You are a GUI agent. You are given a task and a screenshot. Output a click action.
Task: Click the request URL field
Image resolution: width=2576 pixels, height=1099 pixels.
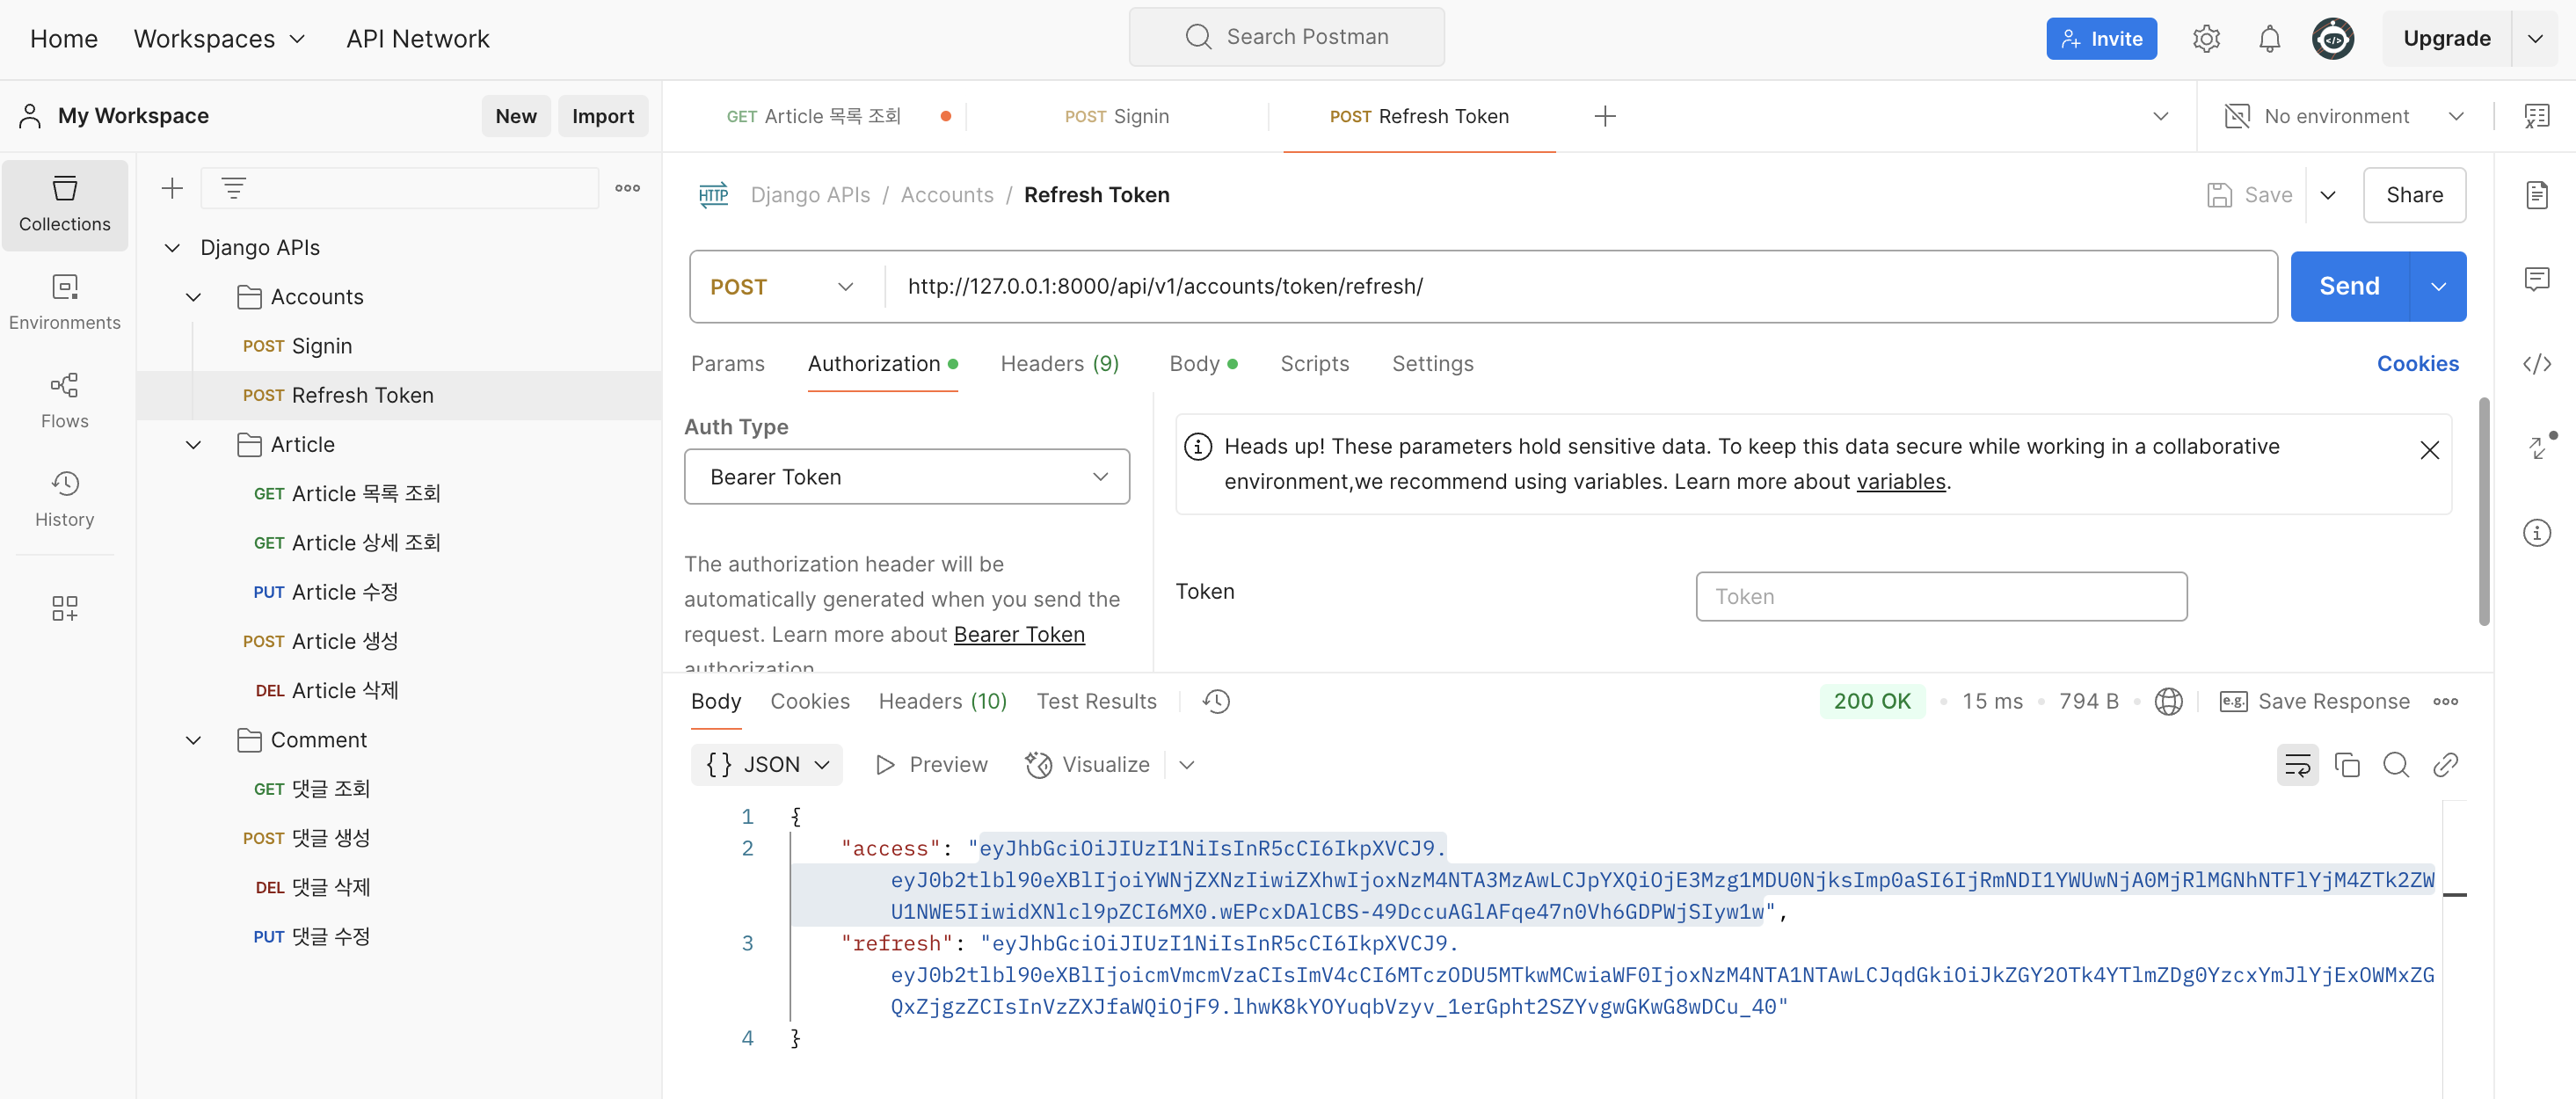pyautogui.click(x=1580, y=286)
